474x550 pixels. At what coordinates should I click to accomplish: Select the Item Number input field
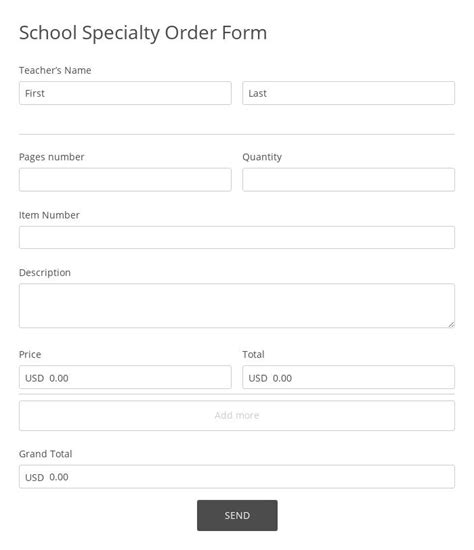click(x=237, y=237)
